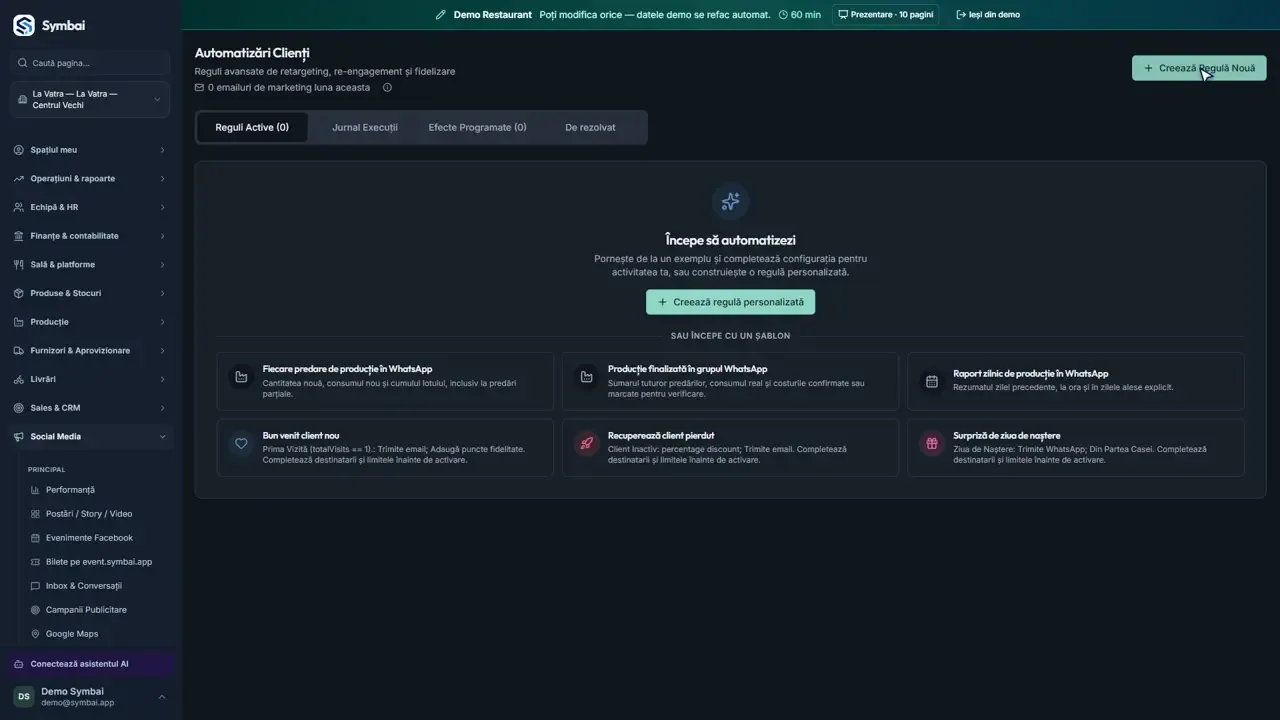Expand the Livrări section chevron
The image size is (1280, 720).
162,379
